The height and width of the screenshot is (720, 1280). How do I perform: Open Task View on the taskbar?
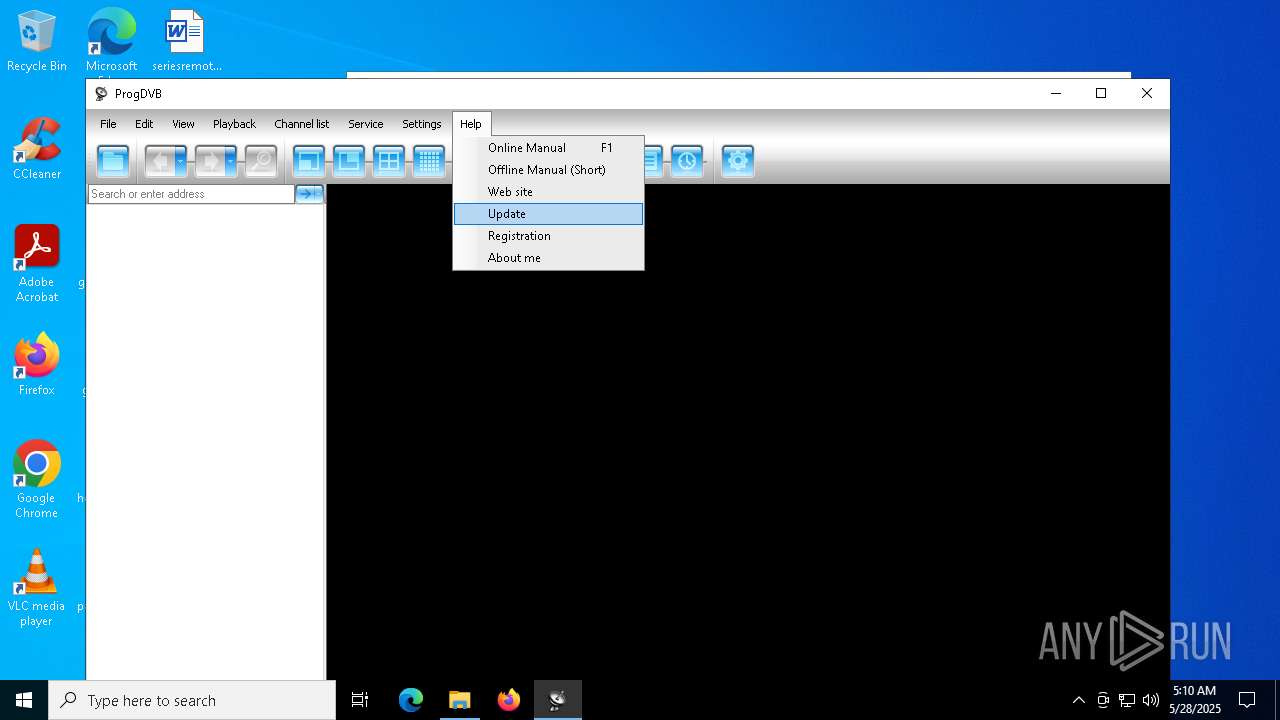[x=360, y=700]
